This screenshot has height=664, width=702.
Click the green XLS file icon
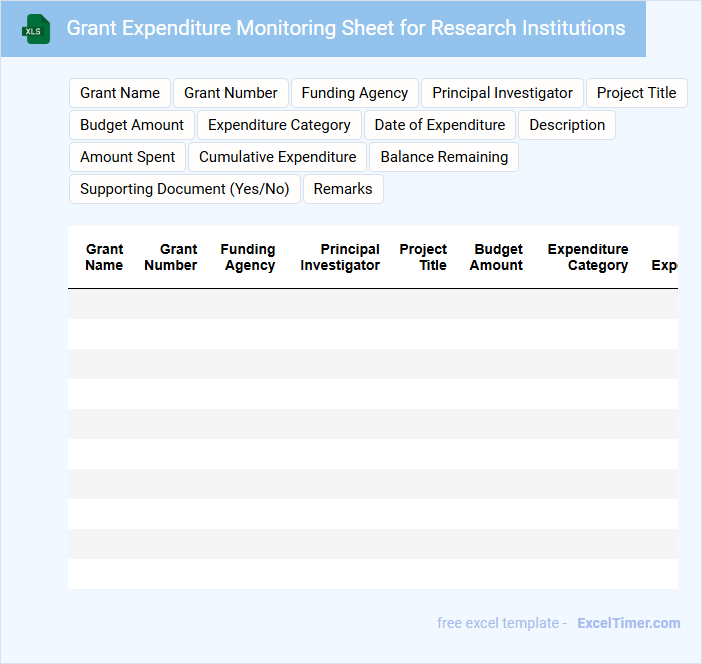(36, 29)
